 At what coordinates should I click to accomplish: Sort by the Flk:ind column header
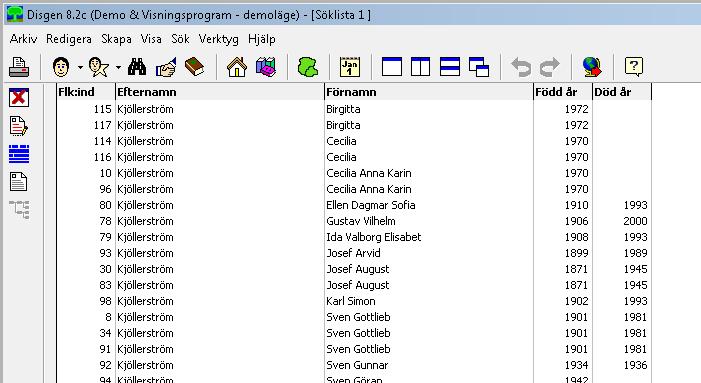[x=86, y=92]
